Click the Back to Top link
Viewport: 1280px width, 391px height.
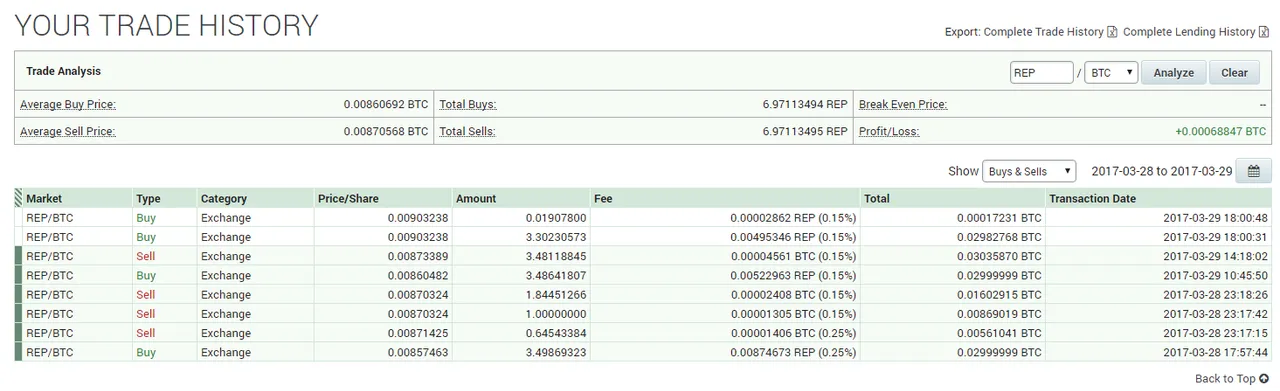point(1225,379)
